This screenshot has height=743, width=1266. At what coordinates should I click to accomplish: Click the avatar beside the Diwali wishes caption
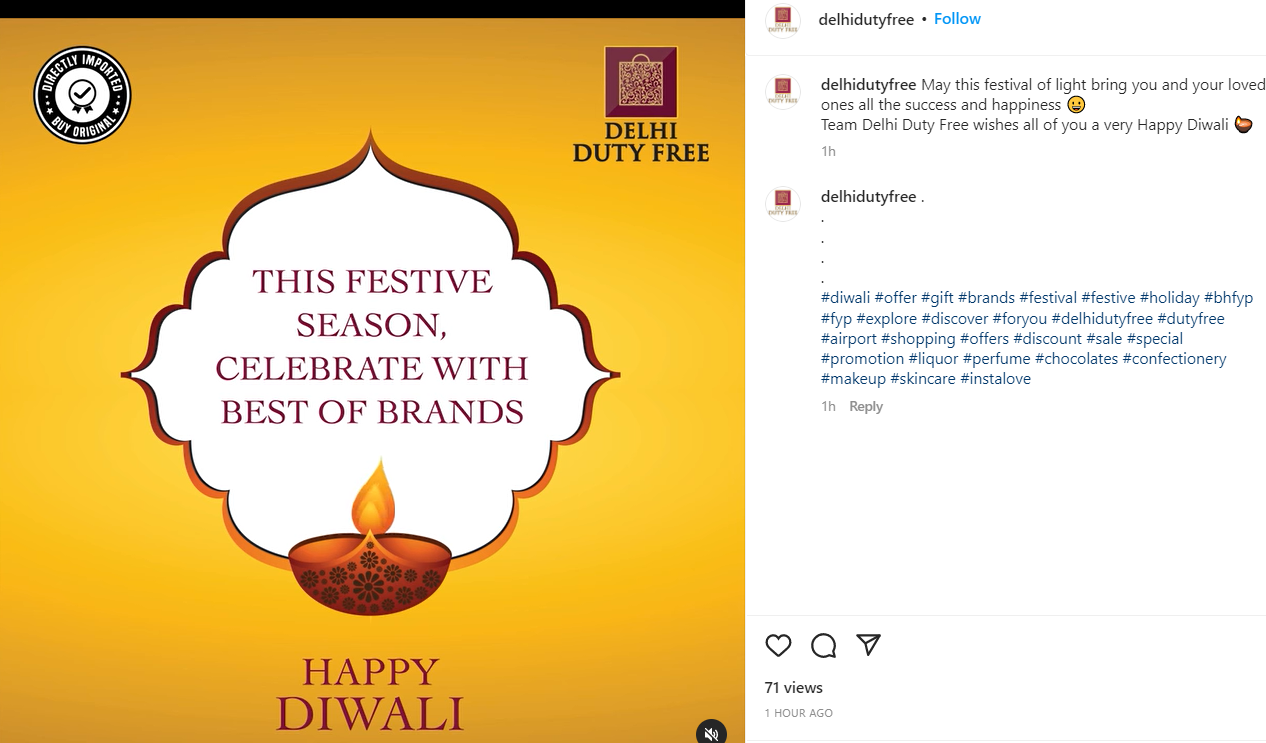(783, 91)
